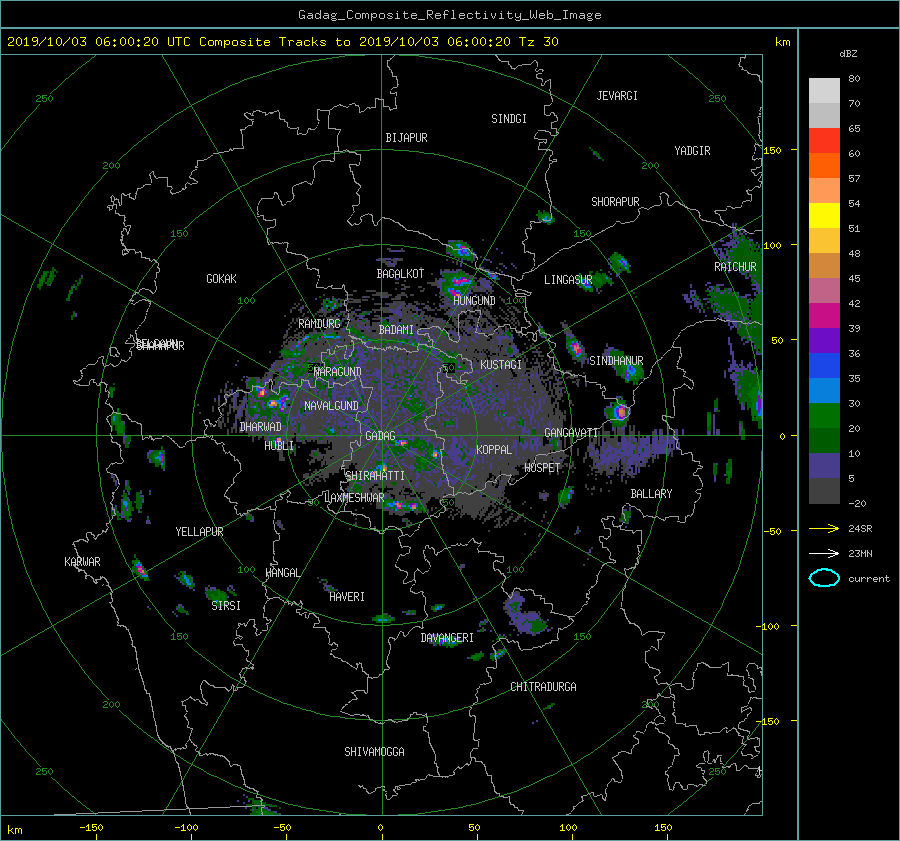Click the GANGAVATI city label
This screenshot has height=841, width=900.
(571, 432)
